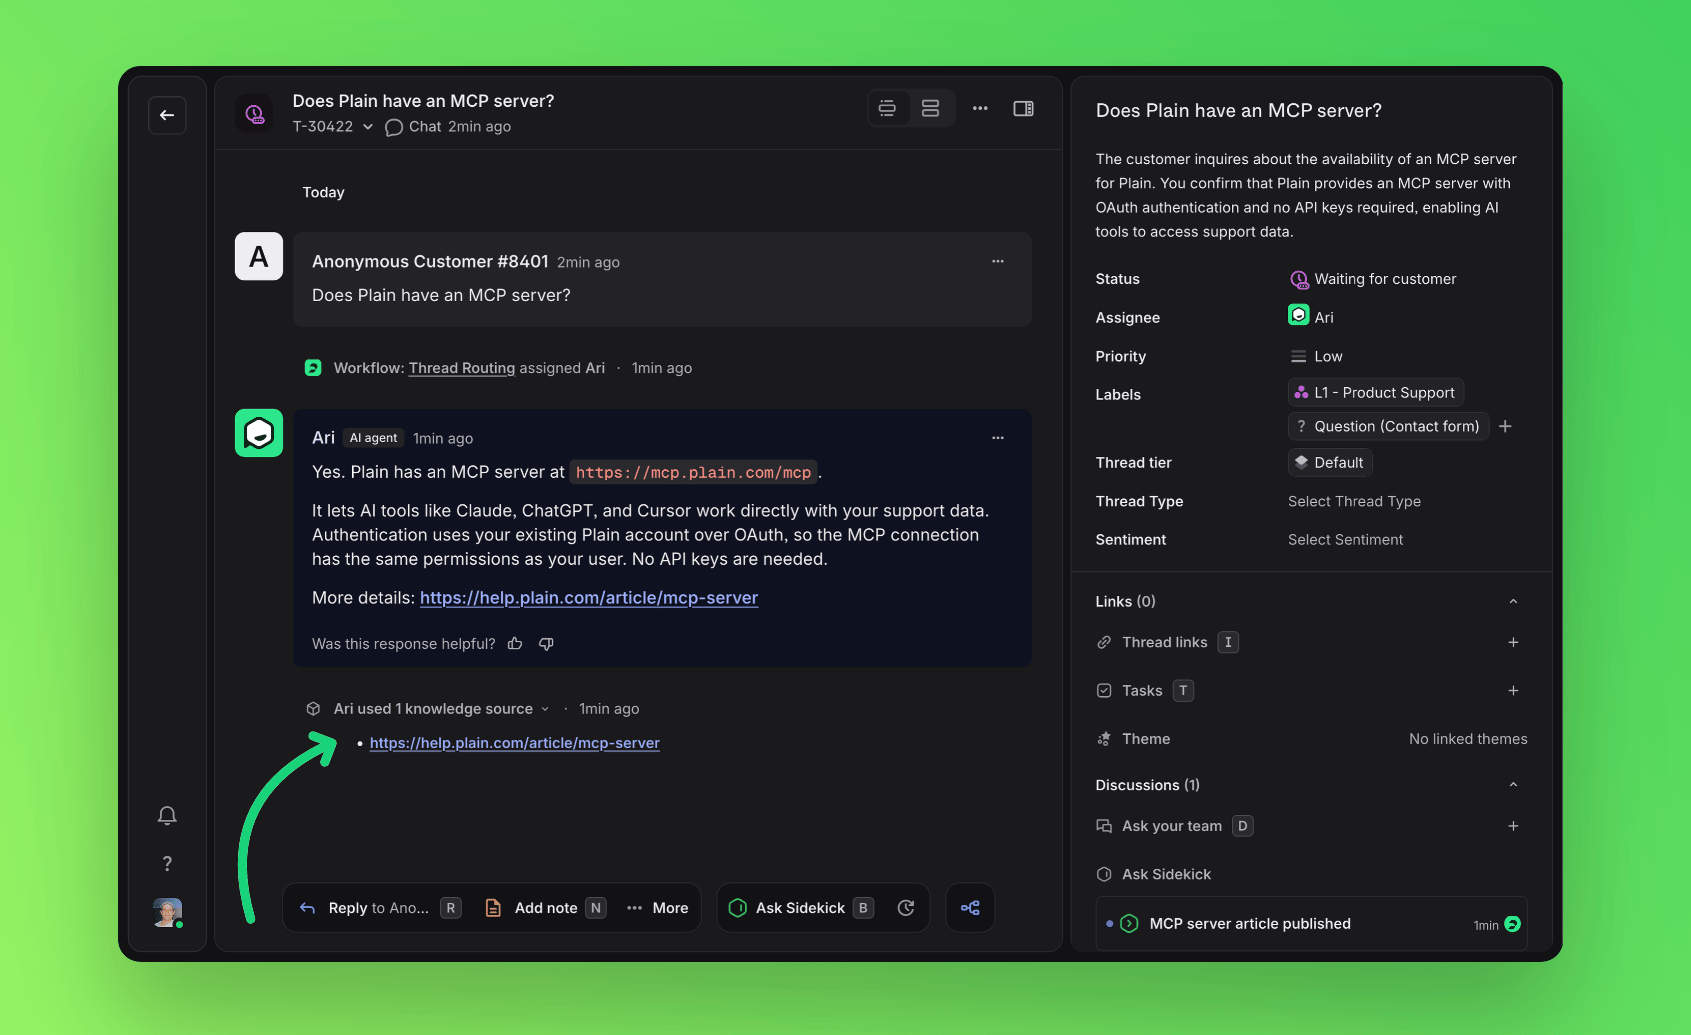
Task: Change assignee Ari
Action: pos(1311,317)
